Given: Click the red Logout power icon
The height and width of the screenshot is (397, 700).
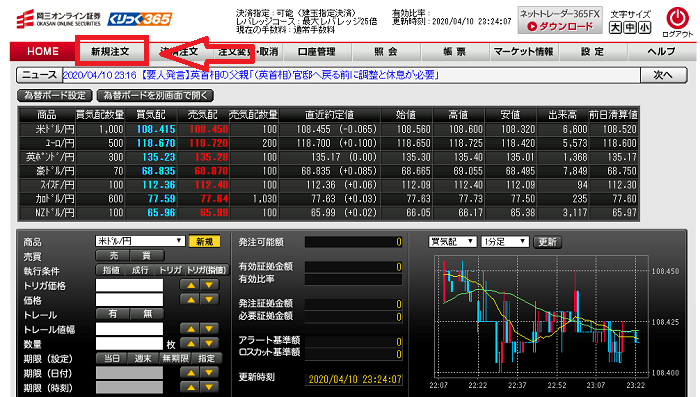Looking at the screenshot, I should 677,19.
